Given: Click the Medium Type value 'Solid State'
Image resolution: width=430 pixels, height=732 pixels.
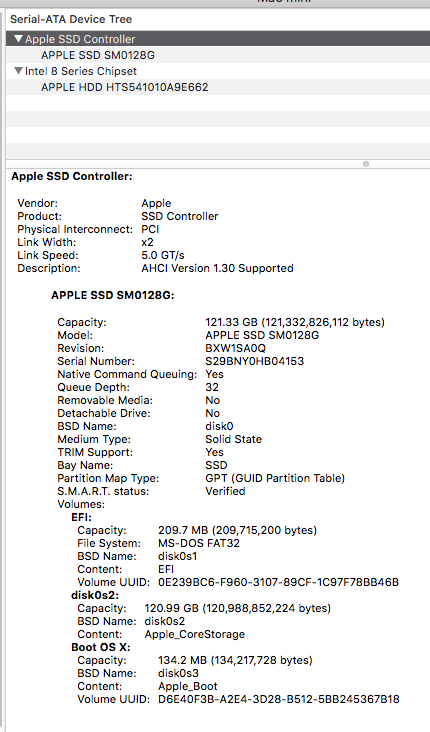Looking at the screenshot, I should pos(233,439).
